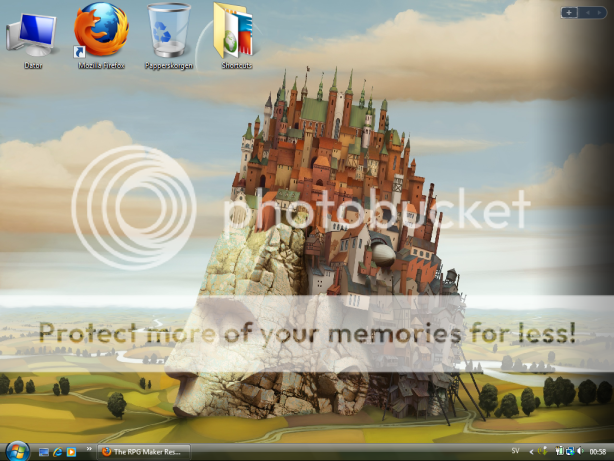Open the Dator computer desktop icon

[34, 34]
